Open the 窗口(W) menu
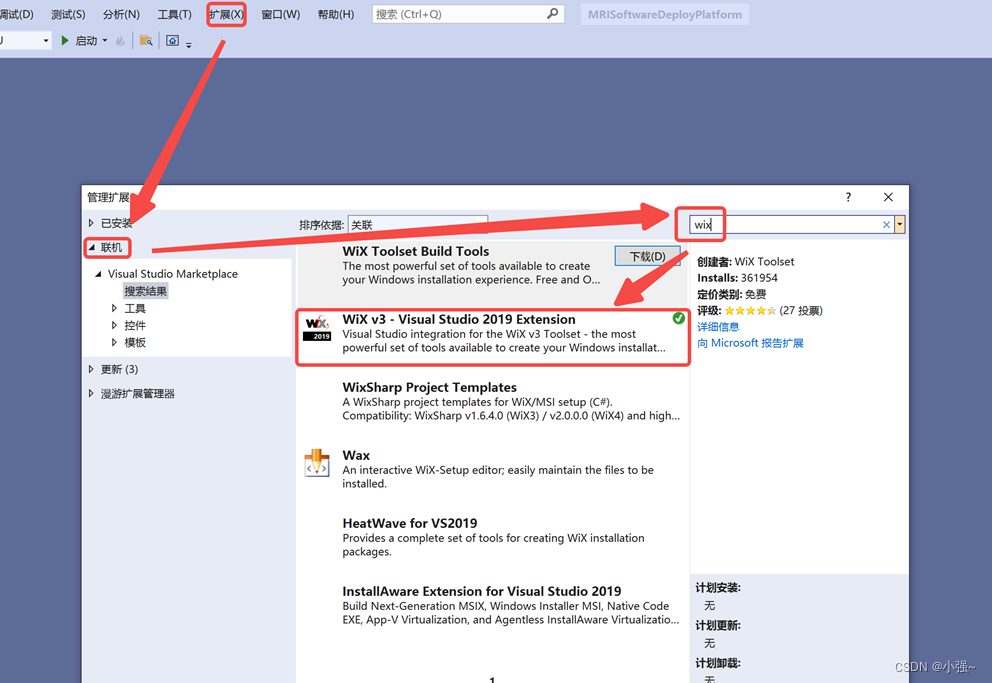 click(x=280, y=14)
